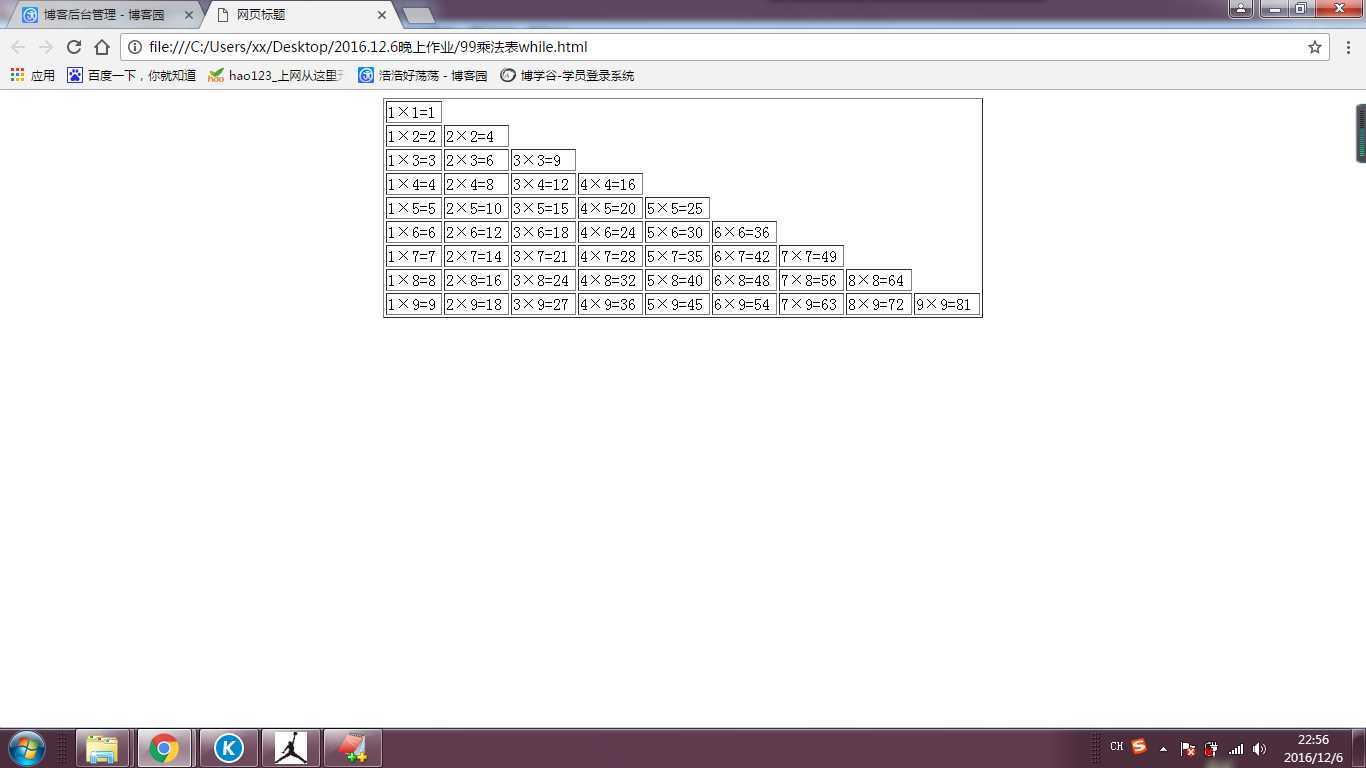Click the Action Center flag icon
This screenshot has width=1366, height=768.
click(1188, 748)
